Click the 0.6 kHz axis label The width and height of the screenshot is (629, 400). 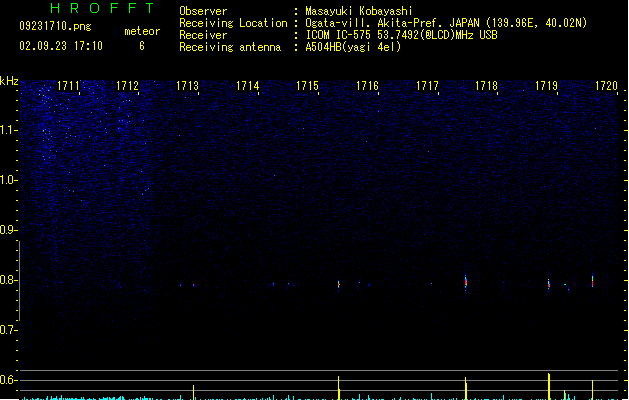(x=7, y=380)
